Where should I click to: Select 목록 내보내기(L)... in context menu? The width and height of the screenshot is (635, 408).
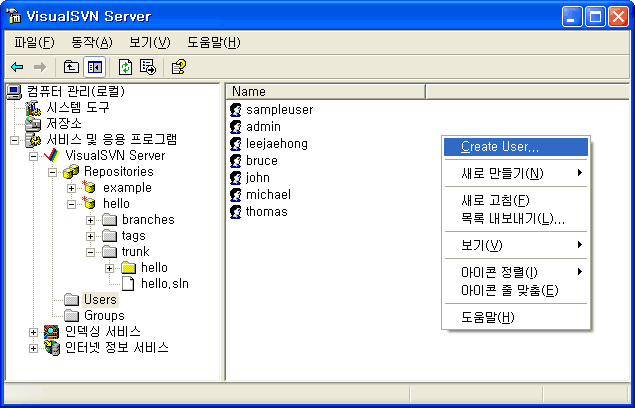(513, 218)
